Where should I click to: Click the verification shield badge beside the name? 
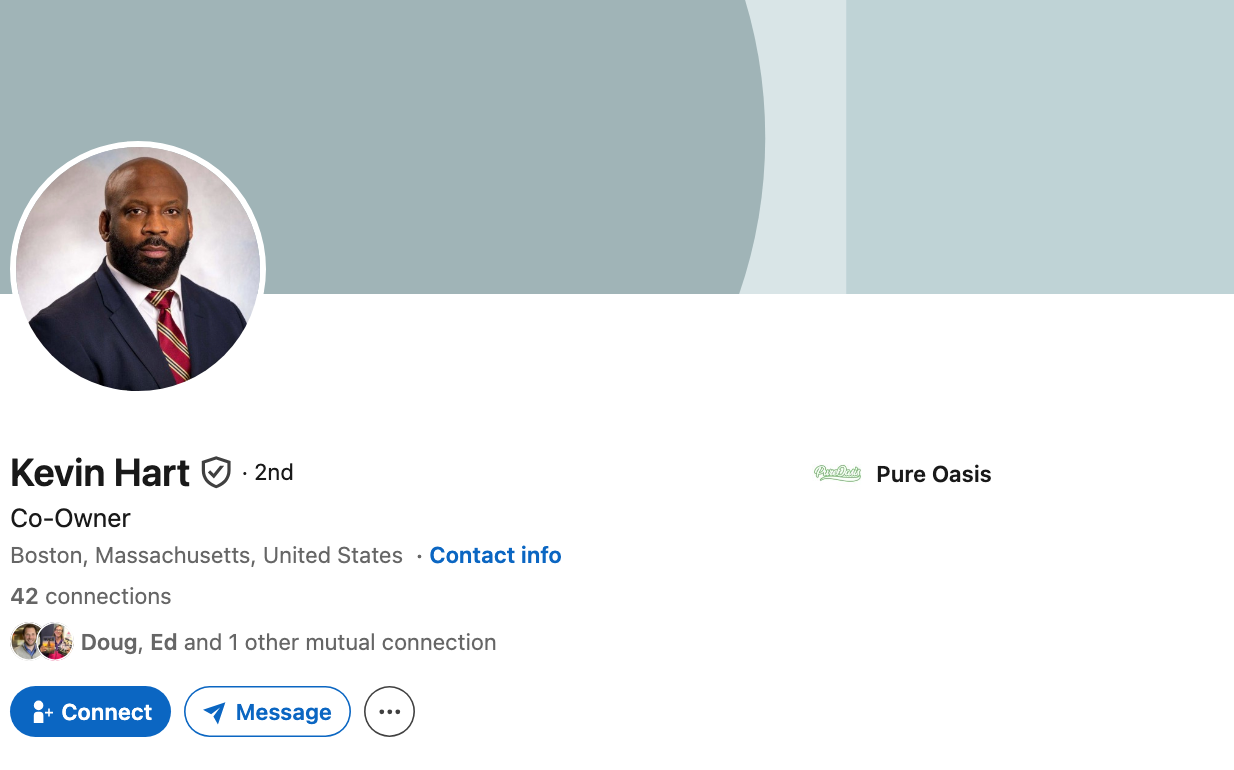coord(216,472)
